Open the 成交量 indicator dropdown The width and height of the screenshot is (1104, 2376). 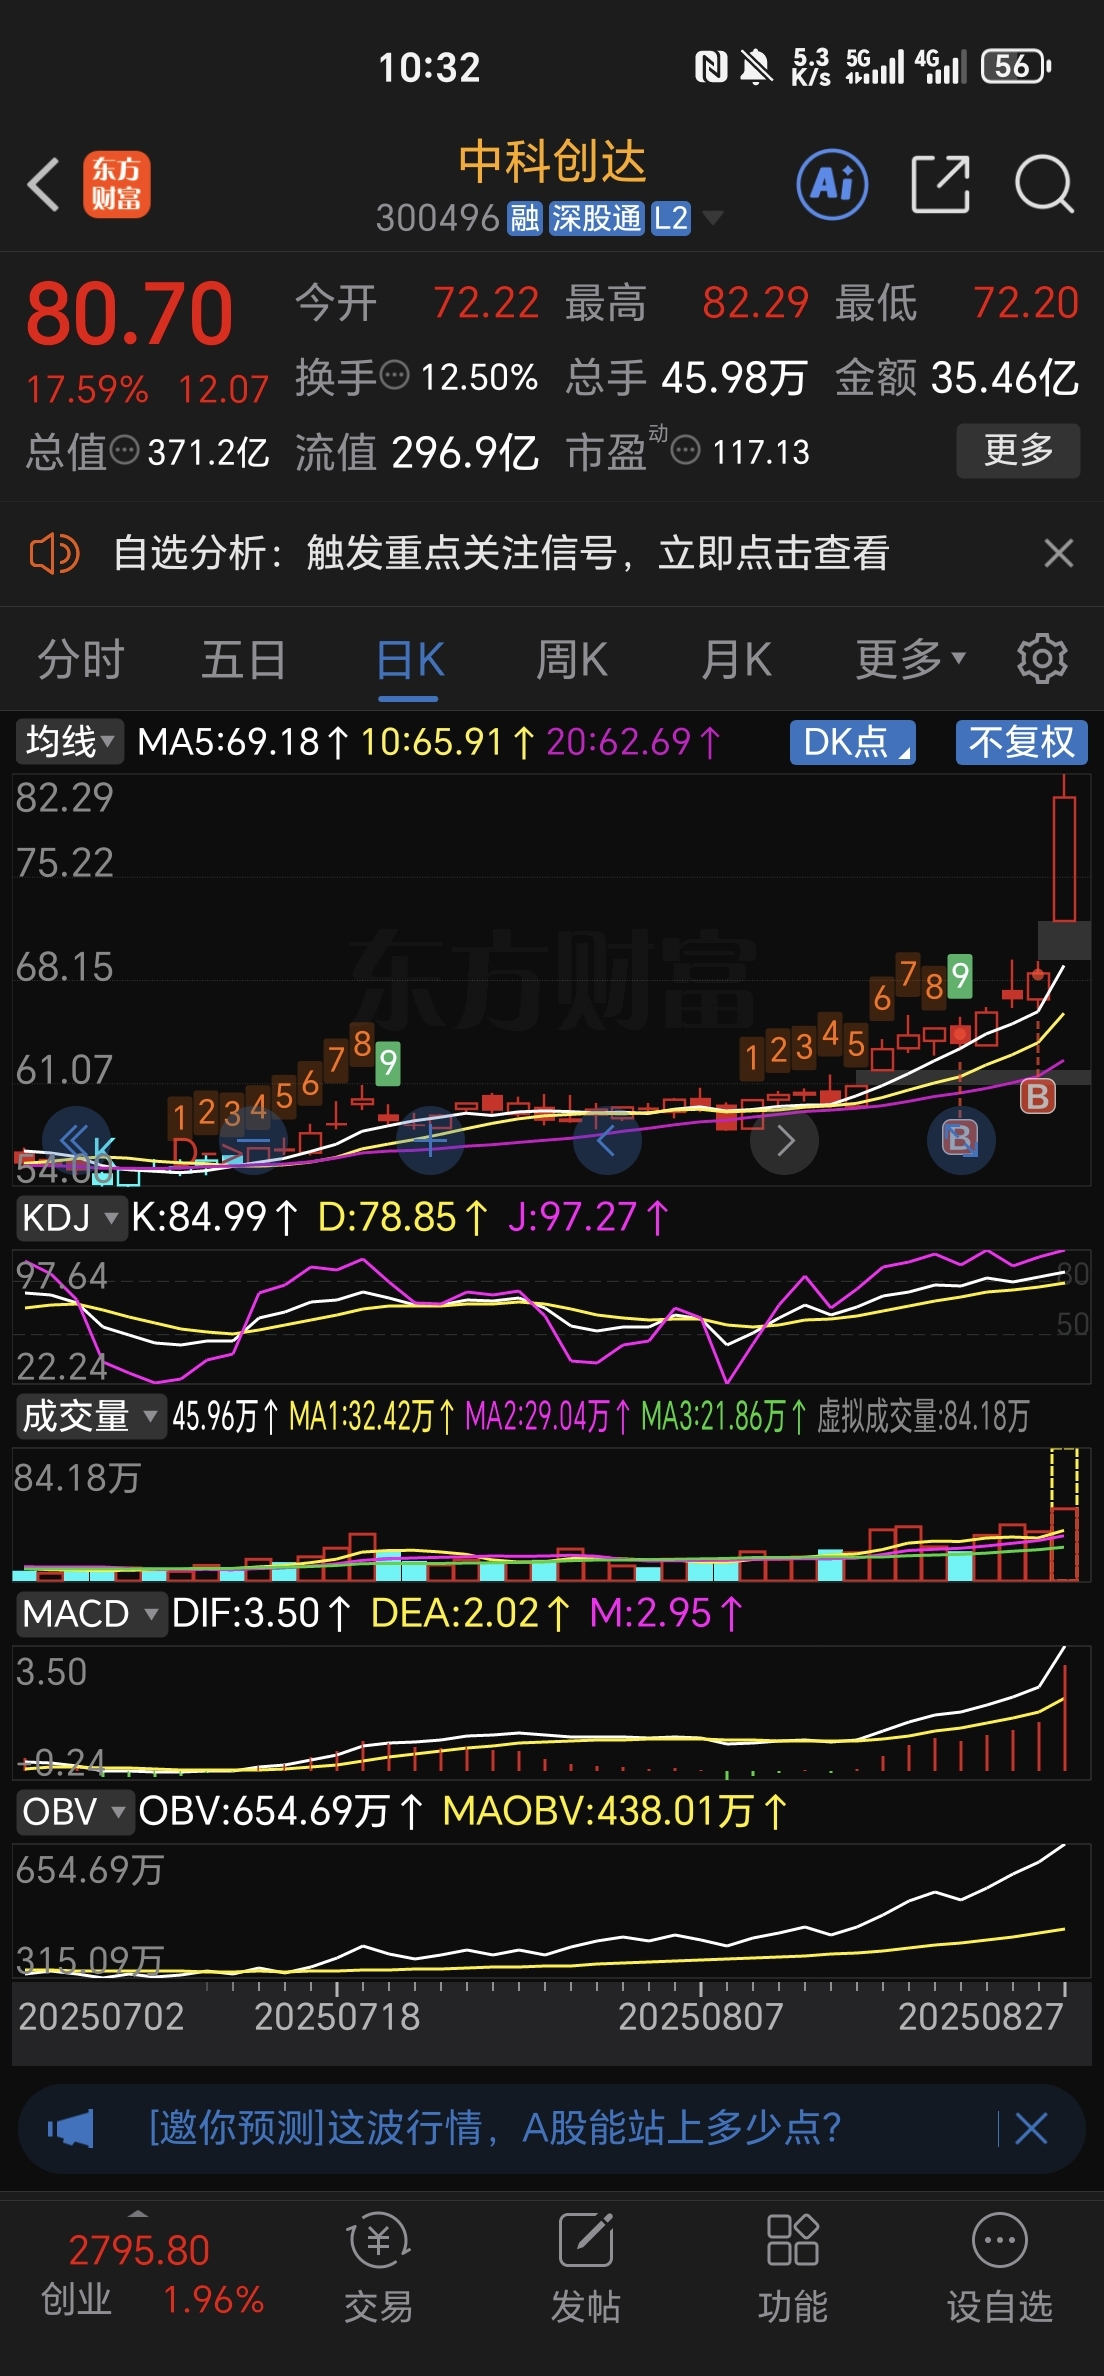90,1416
